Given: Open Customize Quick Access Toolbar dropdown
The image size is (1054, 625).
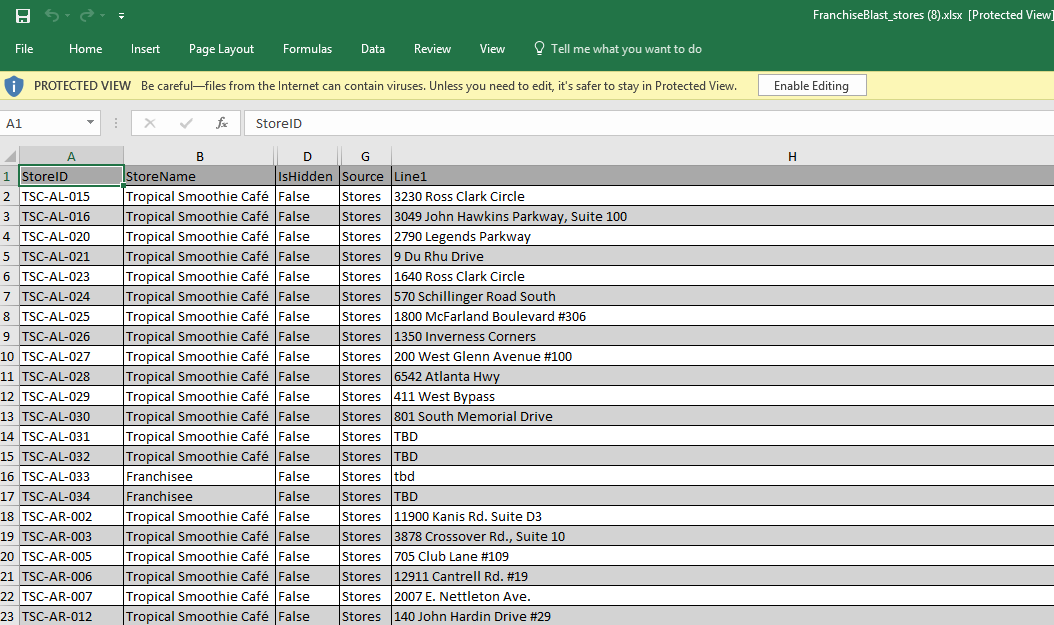Looking at the screenshot, I should point(121,15).
